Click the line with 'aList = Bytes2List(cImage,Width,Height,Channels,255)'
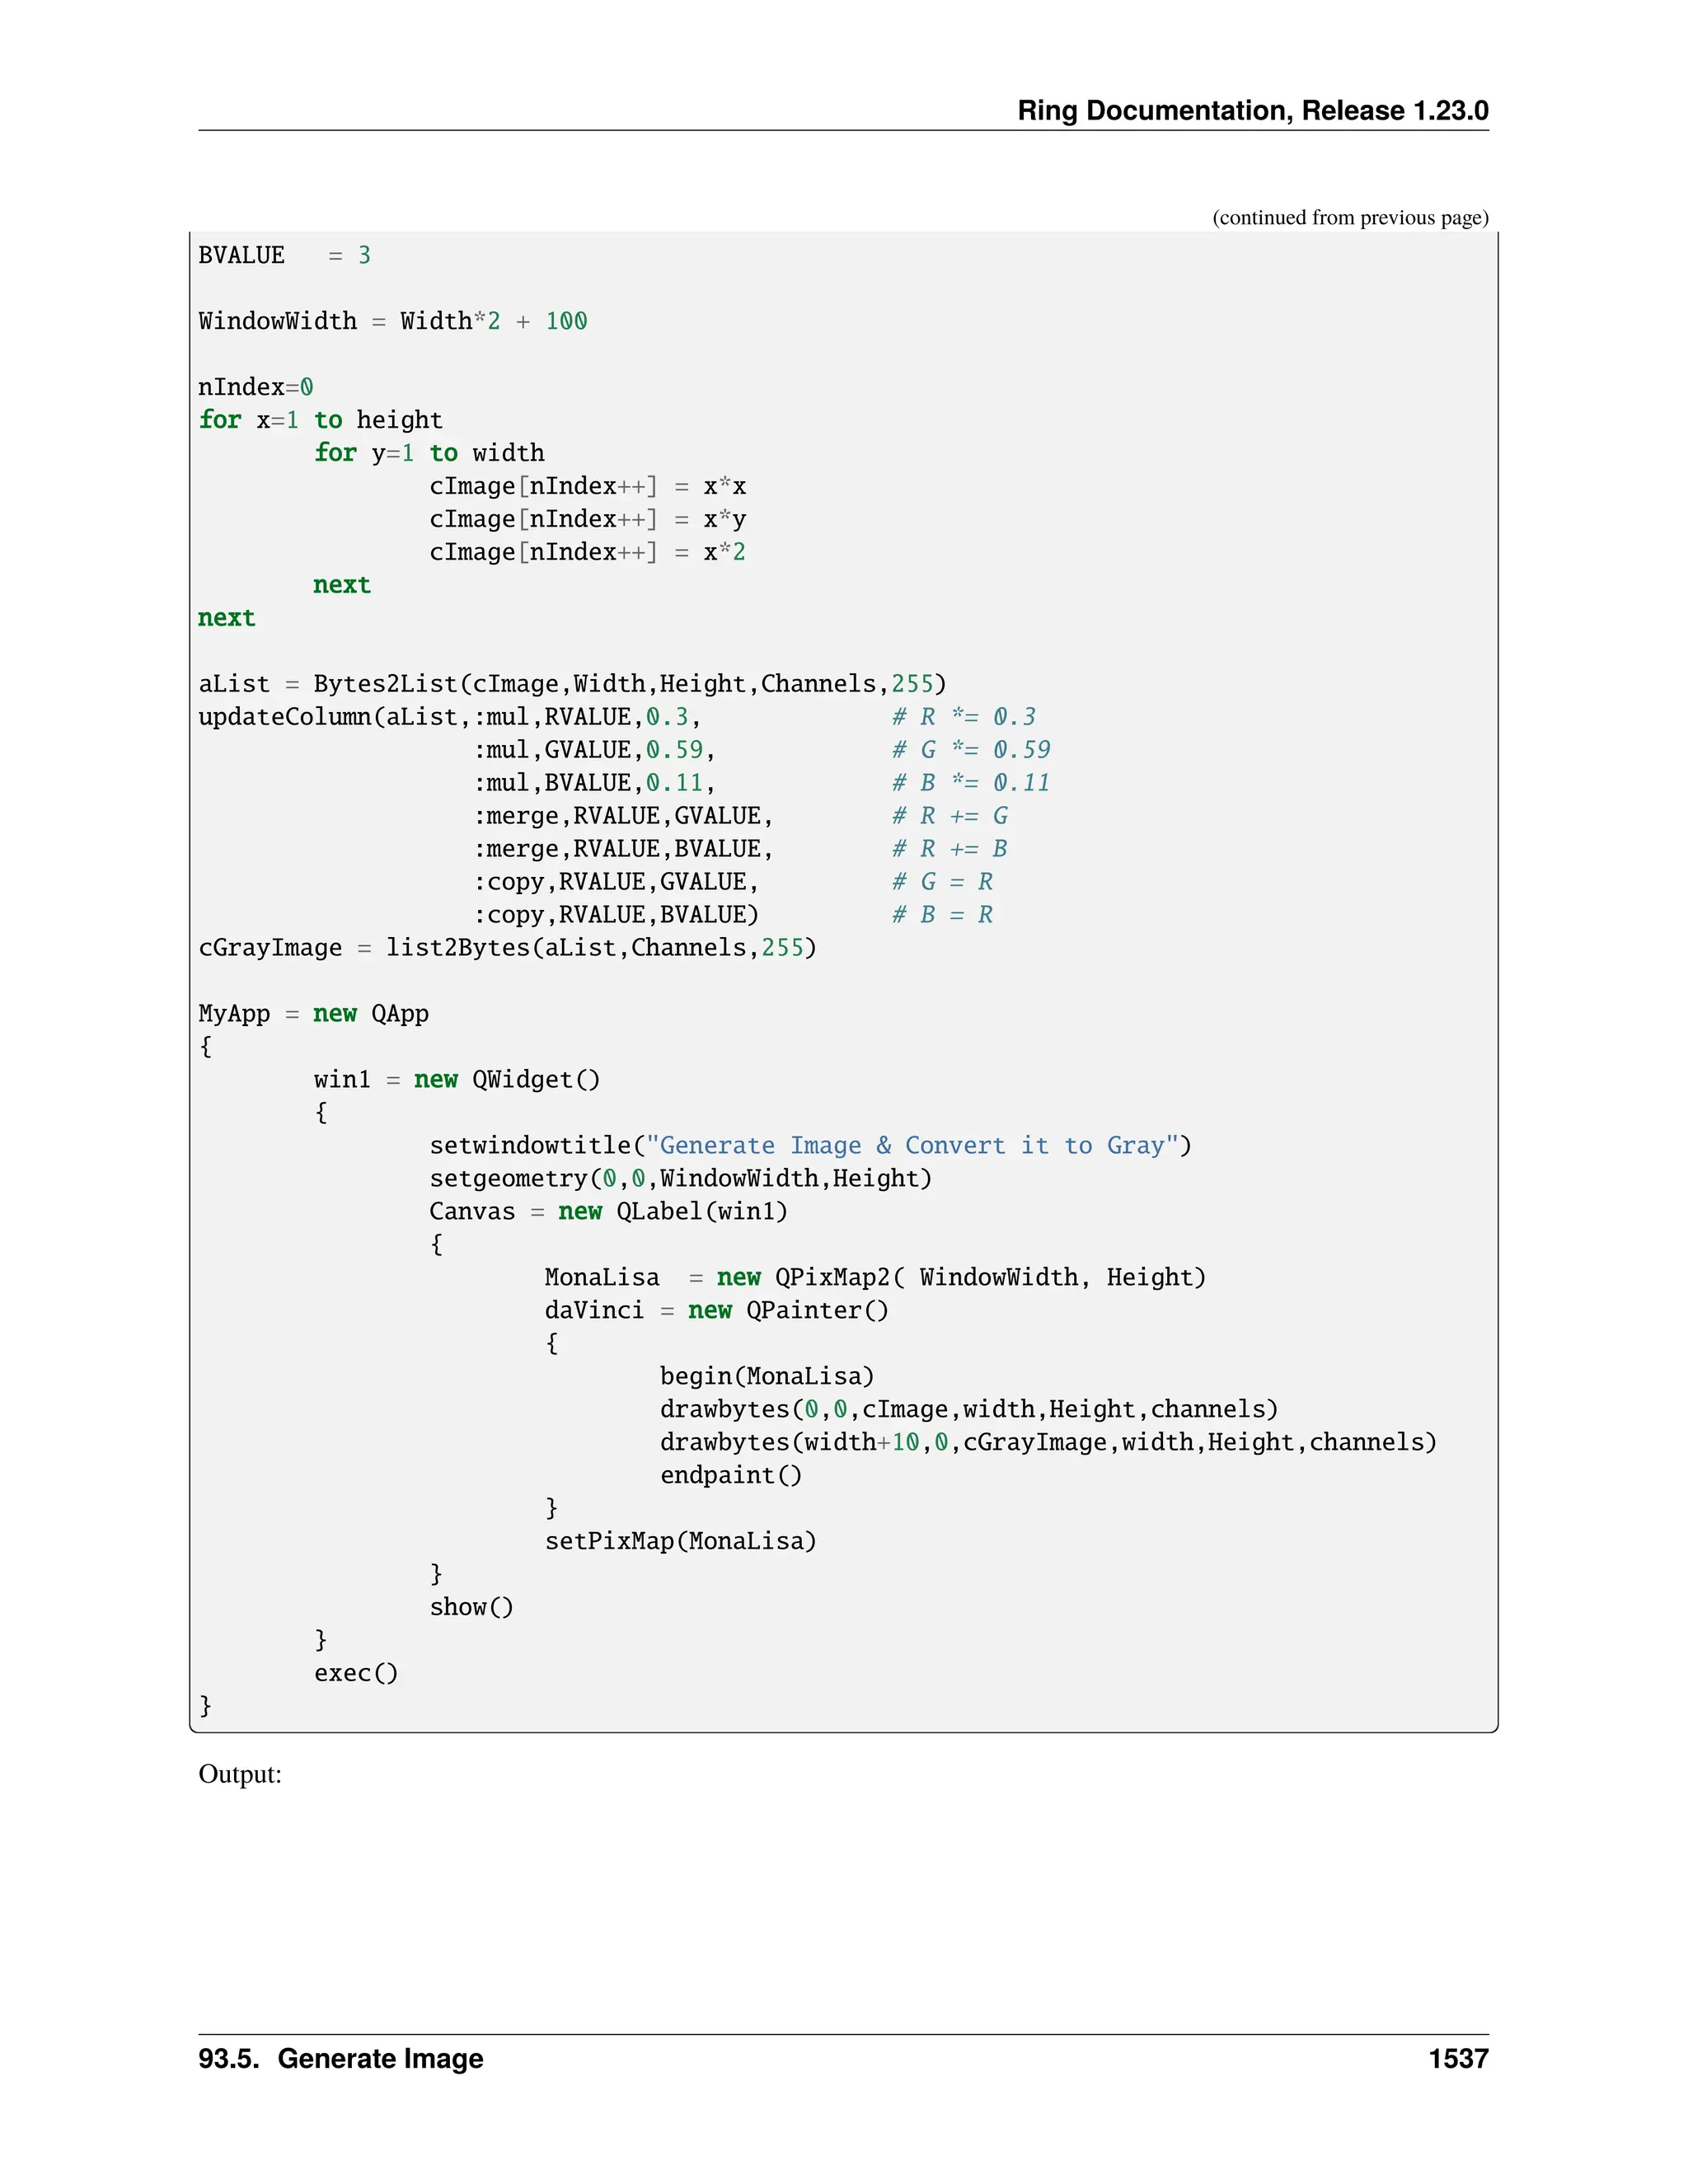This screenshot has height=2184, width=1688. click(x=572, y=684)
